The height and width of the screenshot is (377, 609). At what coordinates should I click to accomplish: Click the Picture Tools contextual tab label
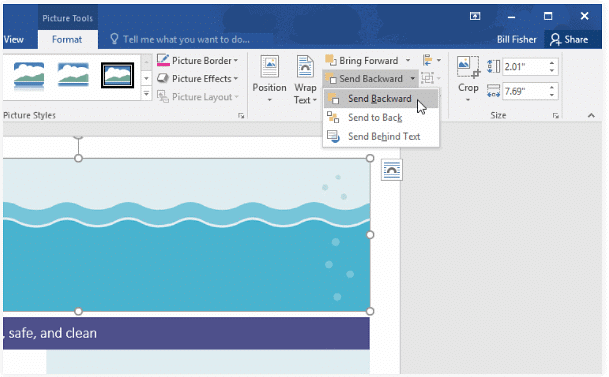(68, 18)
